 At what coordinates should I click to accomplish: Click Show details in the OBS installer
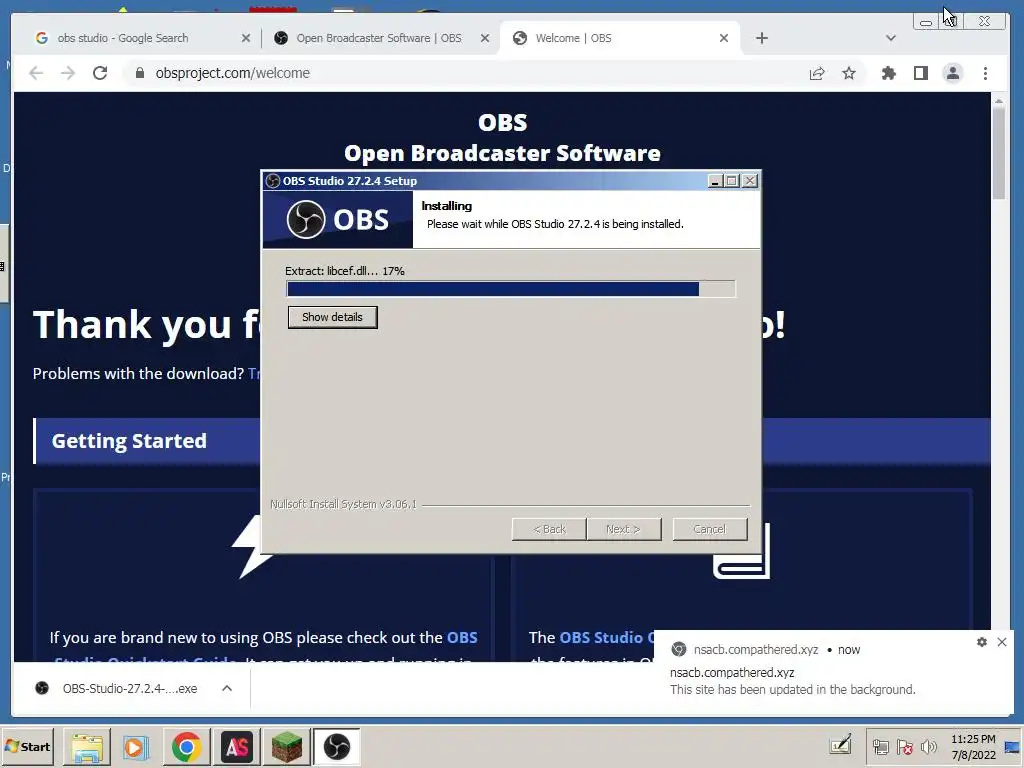click(332, 317)
